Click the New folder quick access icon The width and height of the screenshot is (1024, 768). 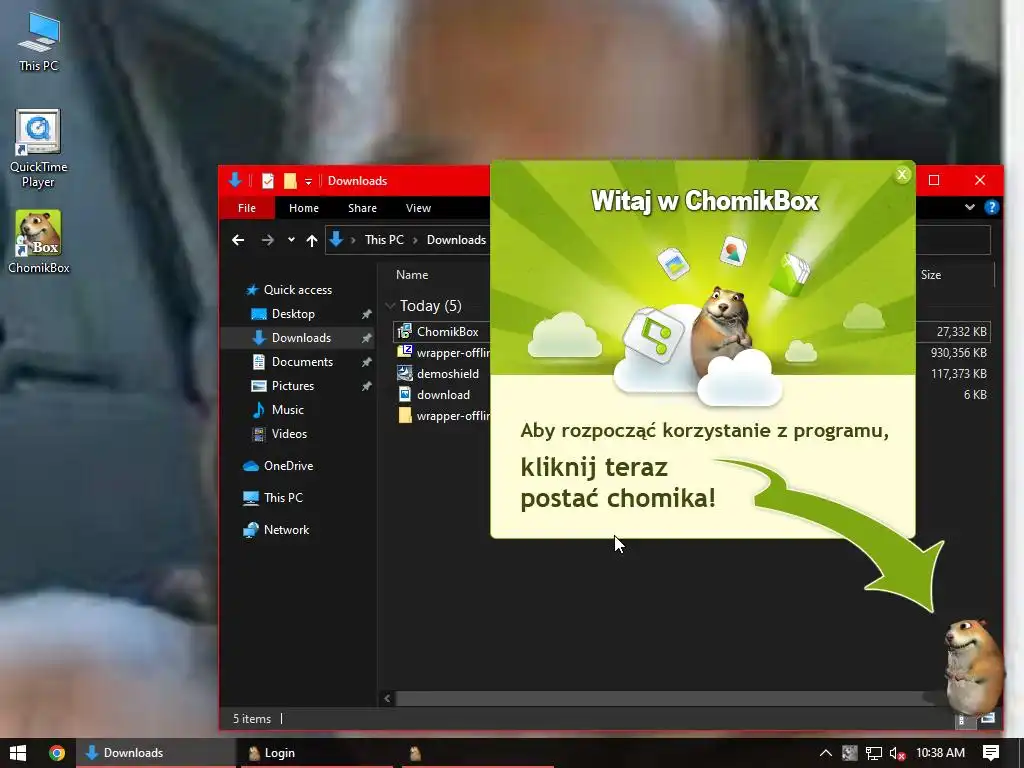290,181
